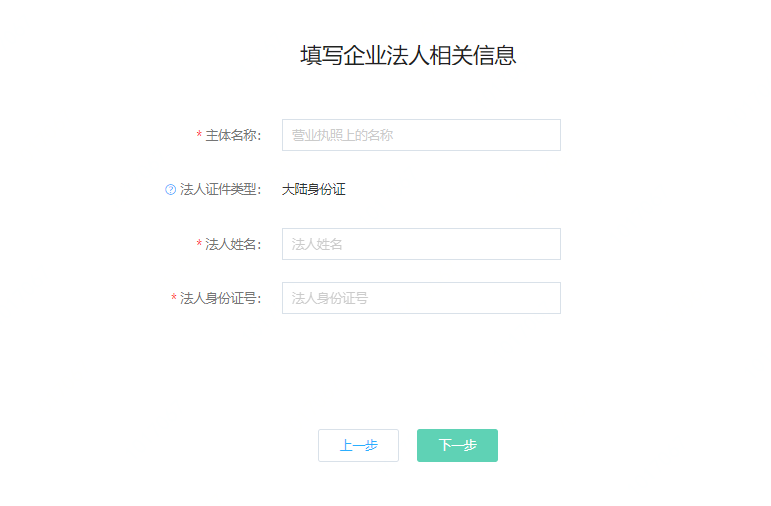Click the red asterisk before 主体名称
The height and width of the screenshot is (506, 771).
[x=199, y=135]
